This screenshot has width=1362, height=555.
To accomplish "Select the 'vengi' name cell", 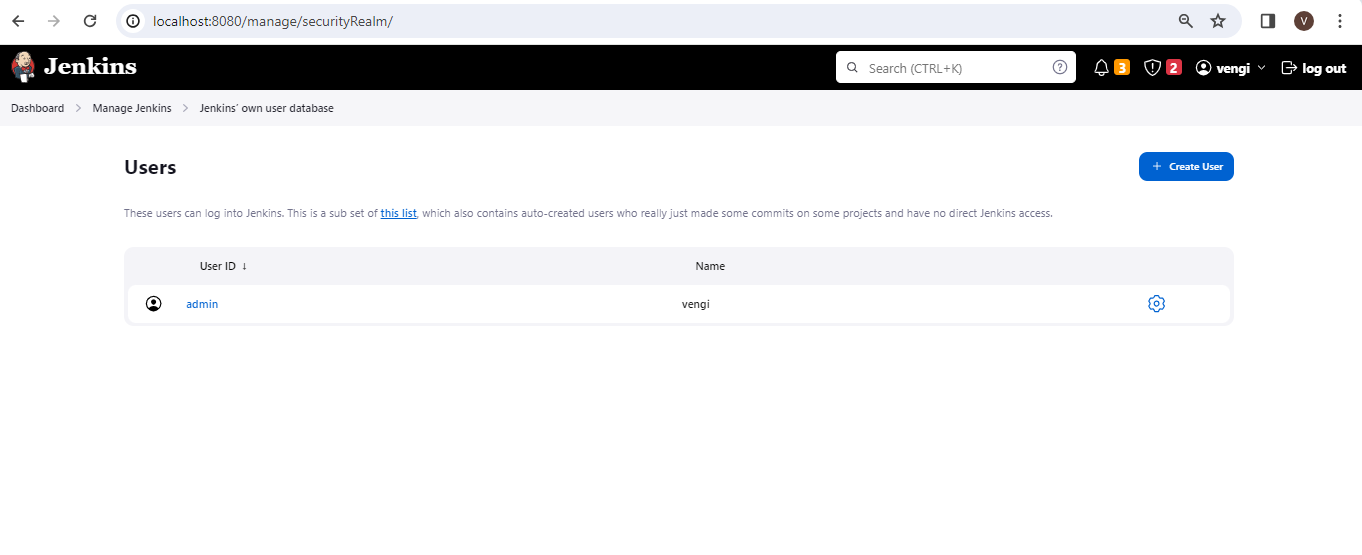I will (x=696, y=304).
